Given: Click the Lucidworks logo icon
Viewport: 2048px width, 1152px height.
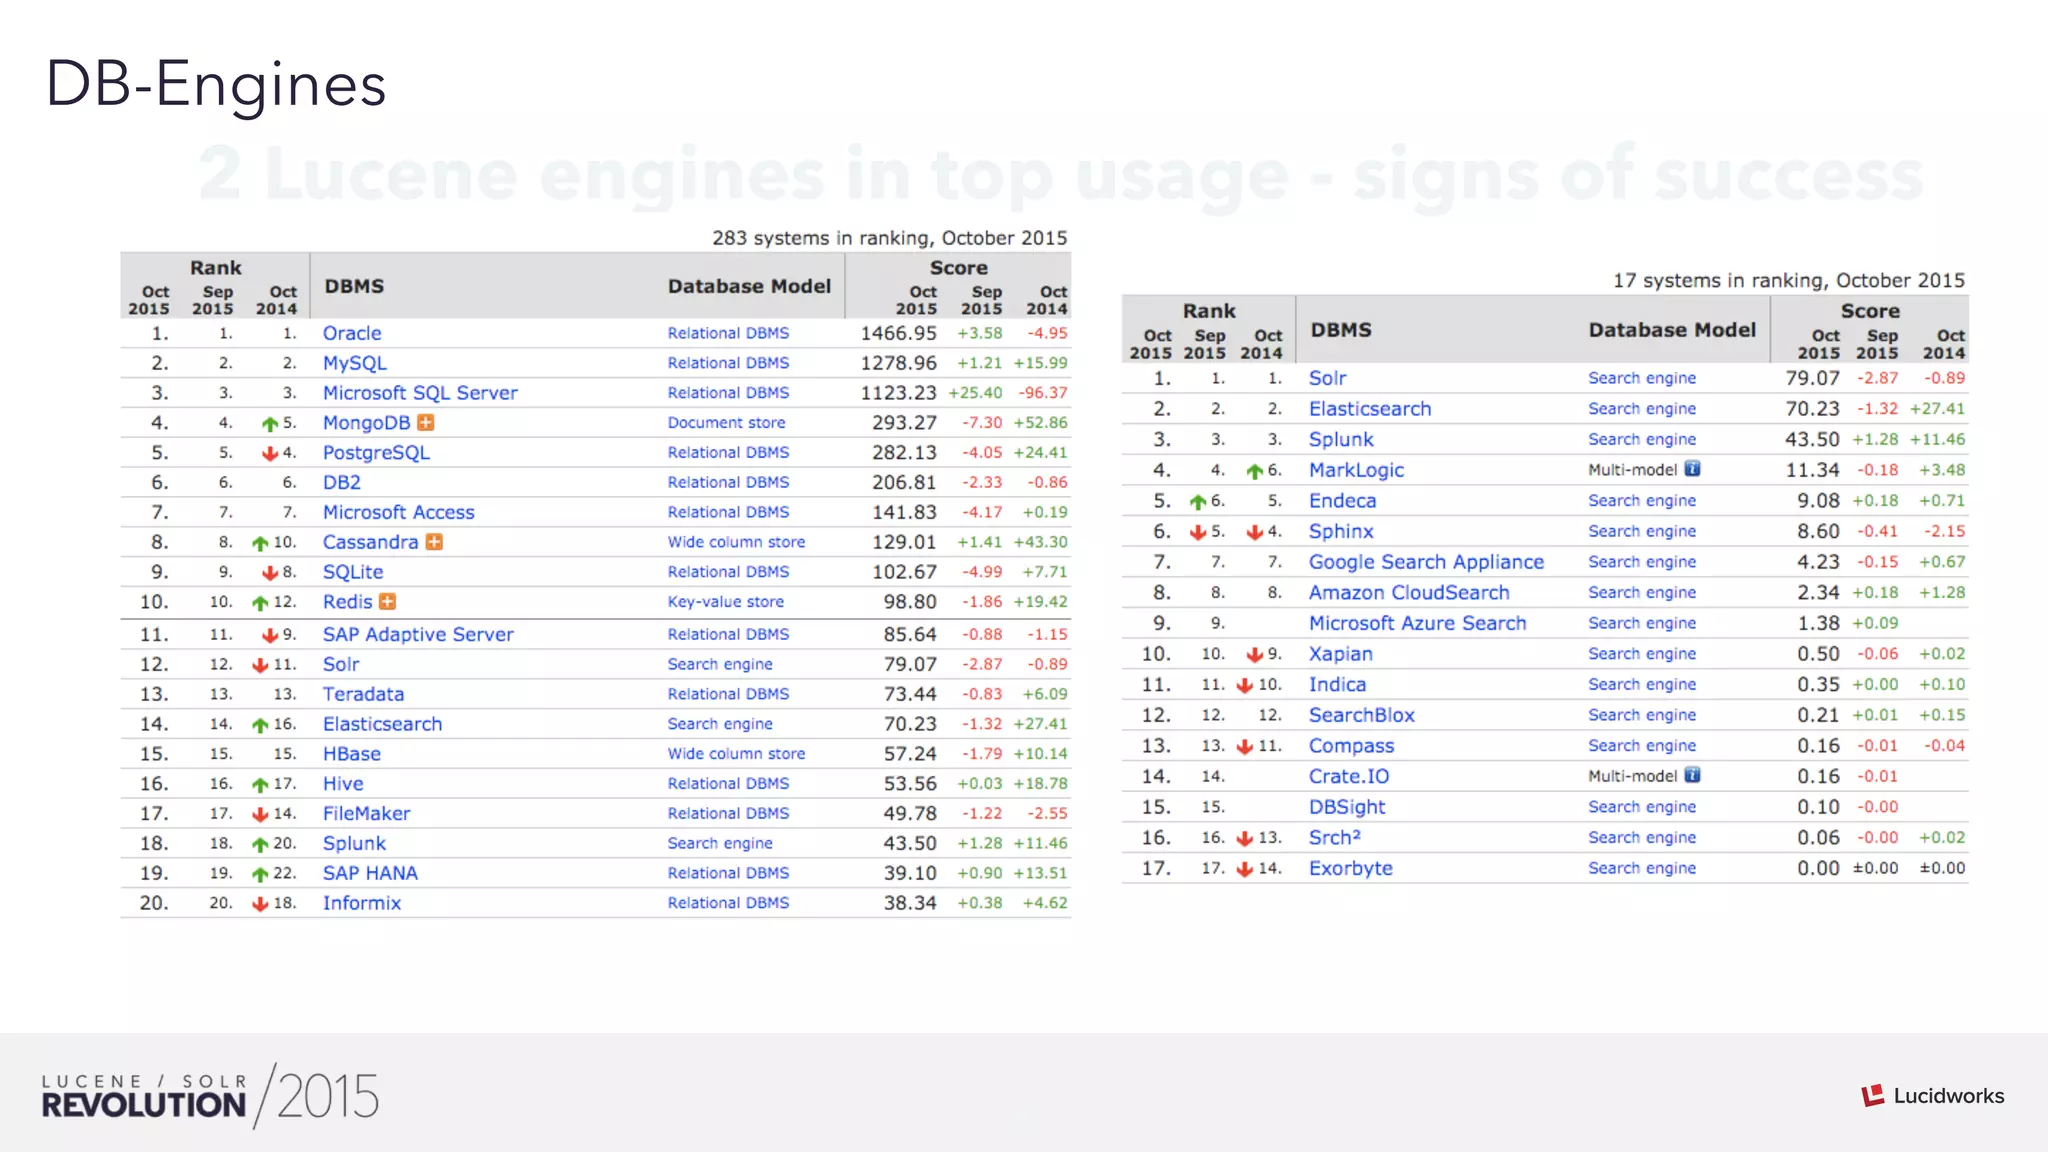Looking at the screenshot, I should tap(1873, 1096).
